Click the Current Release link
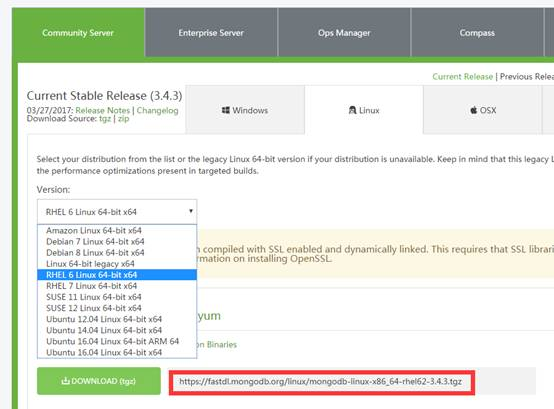554x409 pixels. (x=462, y=77)
